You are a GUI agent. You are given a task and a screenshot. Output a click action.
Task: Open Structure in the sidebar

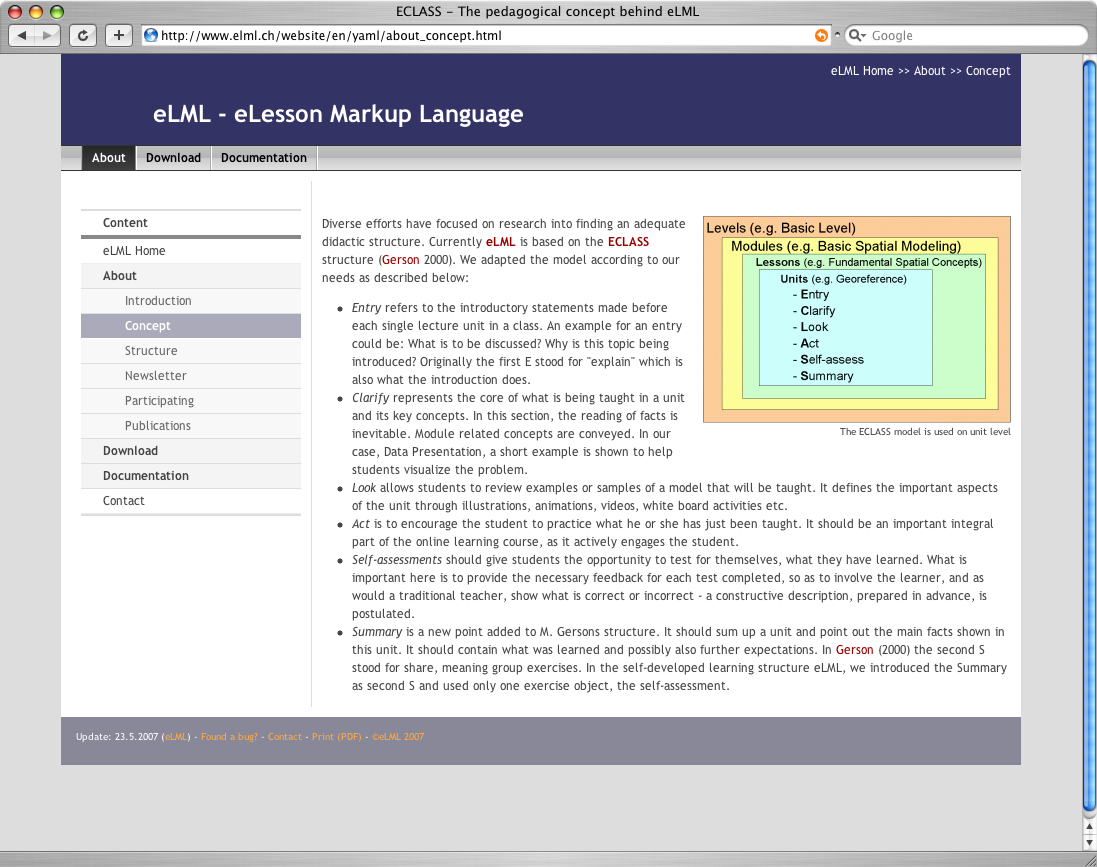(191, 351)
